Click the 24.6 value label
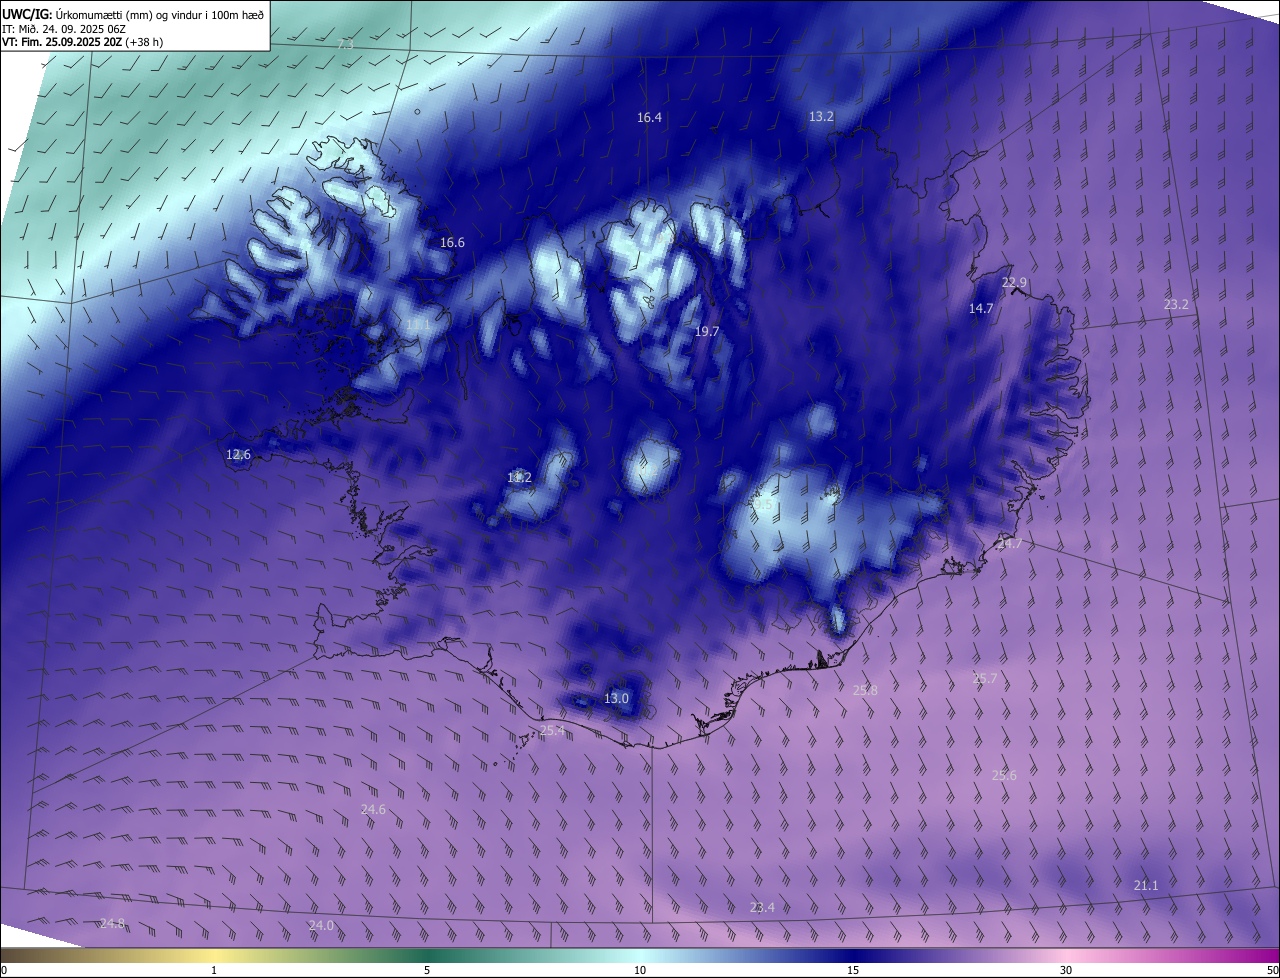This screenshot has height=978, width=1280. (x=373, y=809)
